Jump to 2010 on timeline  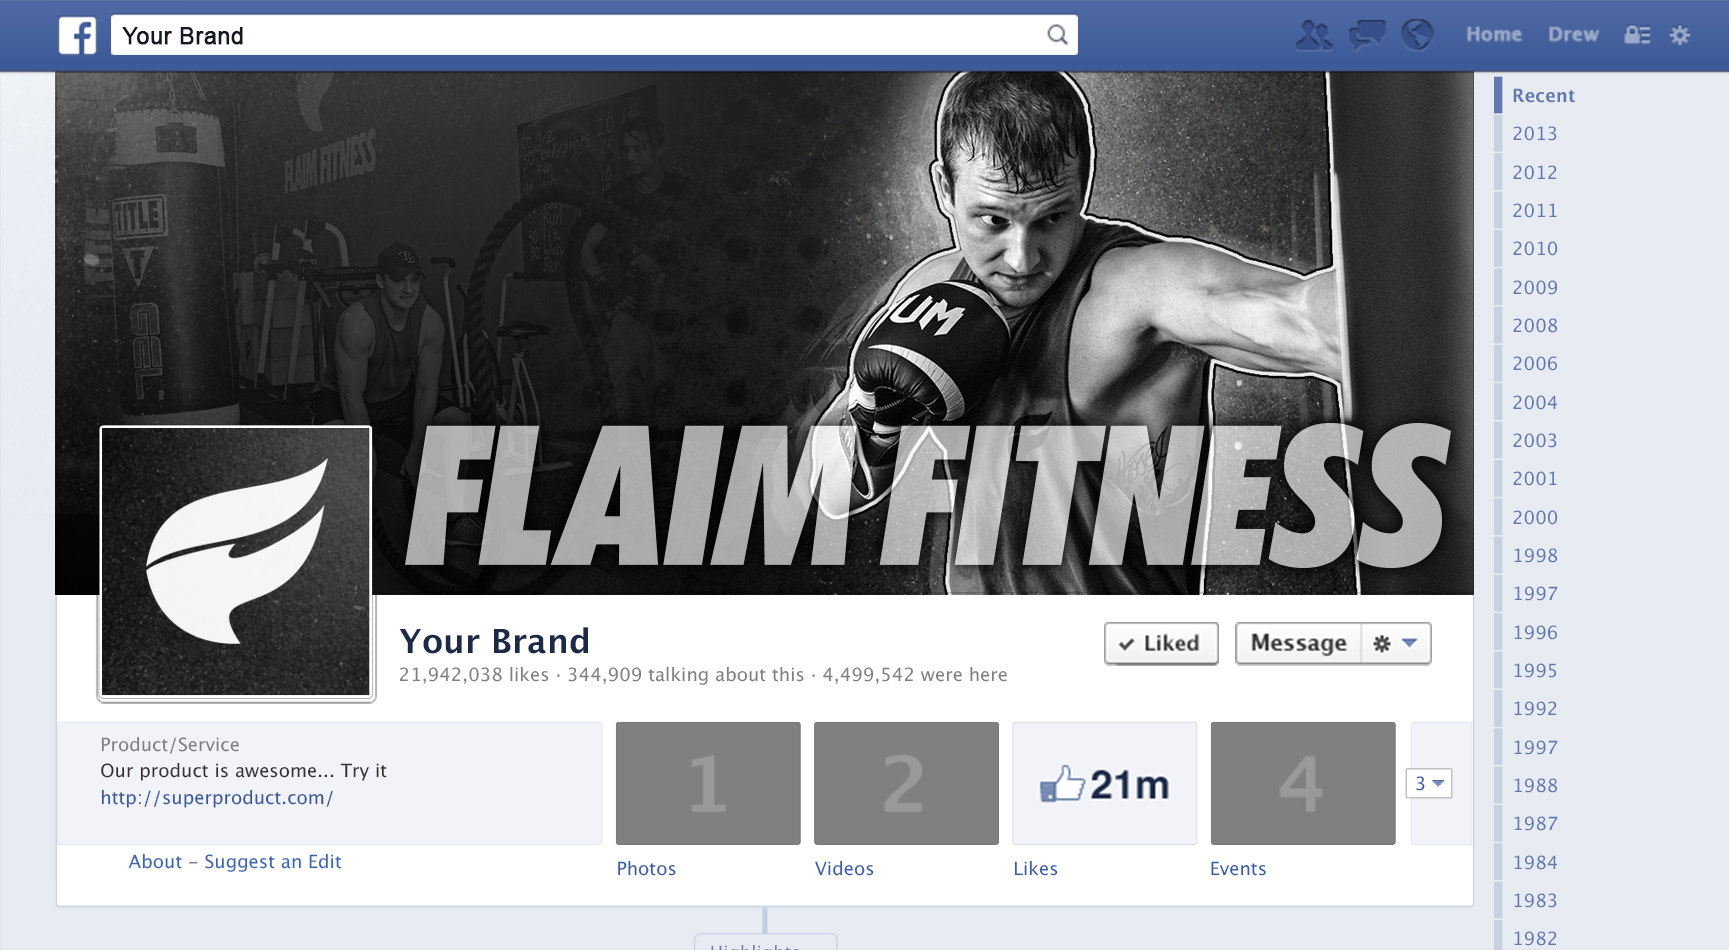pos(1534,249)
